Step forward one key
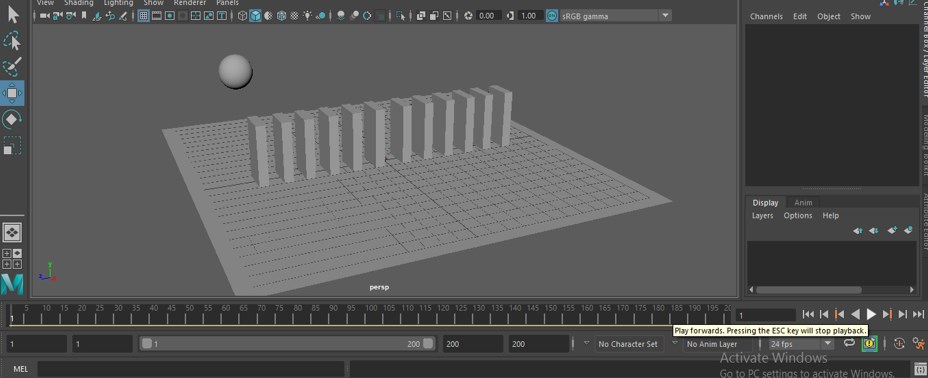Image resolution: width=928 pixels, height=378 pixels. click(x=887, y=315)
